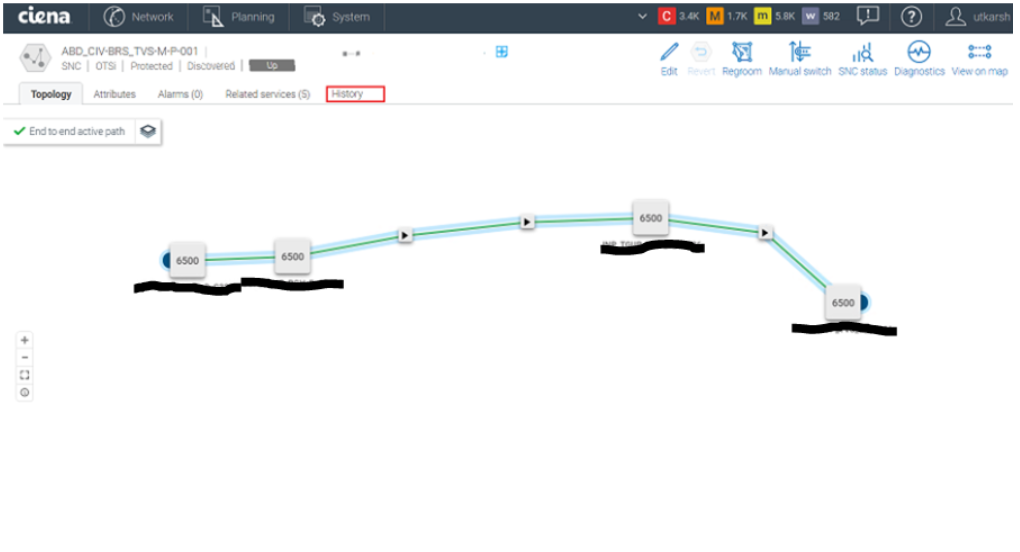Open the System menu

[x=336, y=17]
